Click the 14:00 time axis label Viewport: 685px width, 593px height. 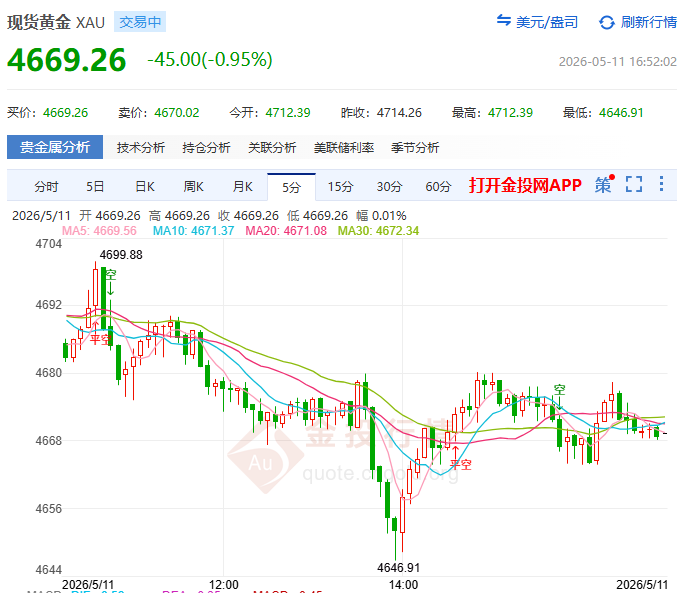tap(403, 585)
